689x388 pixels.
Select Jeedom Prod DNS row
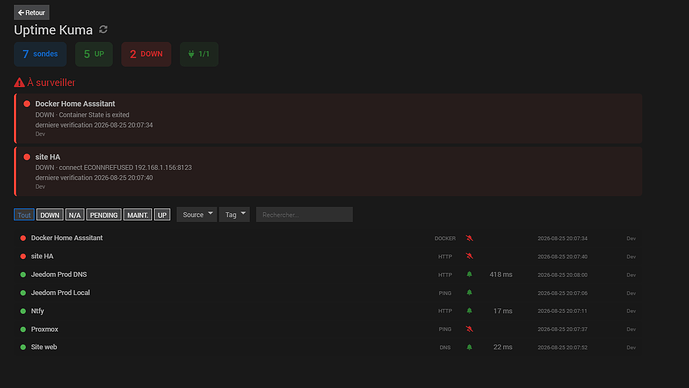coord(328,275)
